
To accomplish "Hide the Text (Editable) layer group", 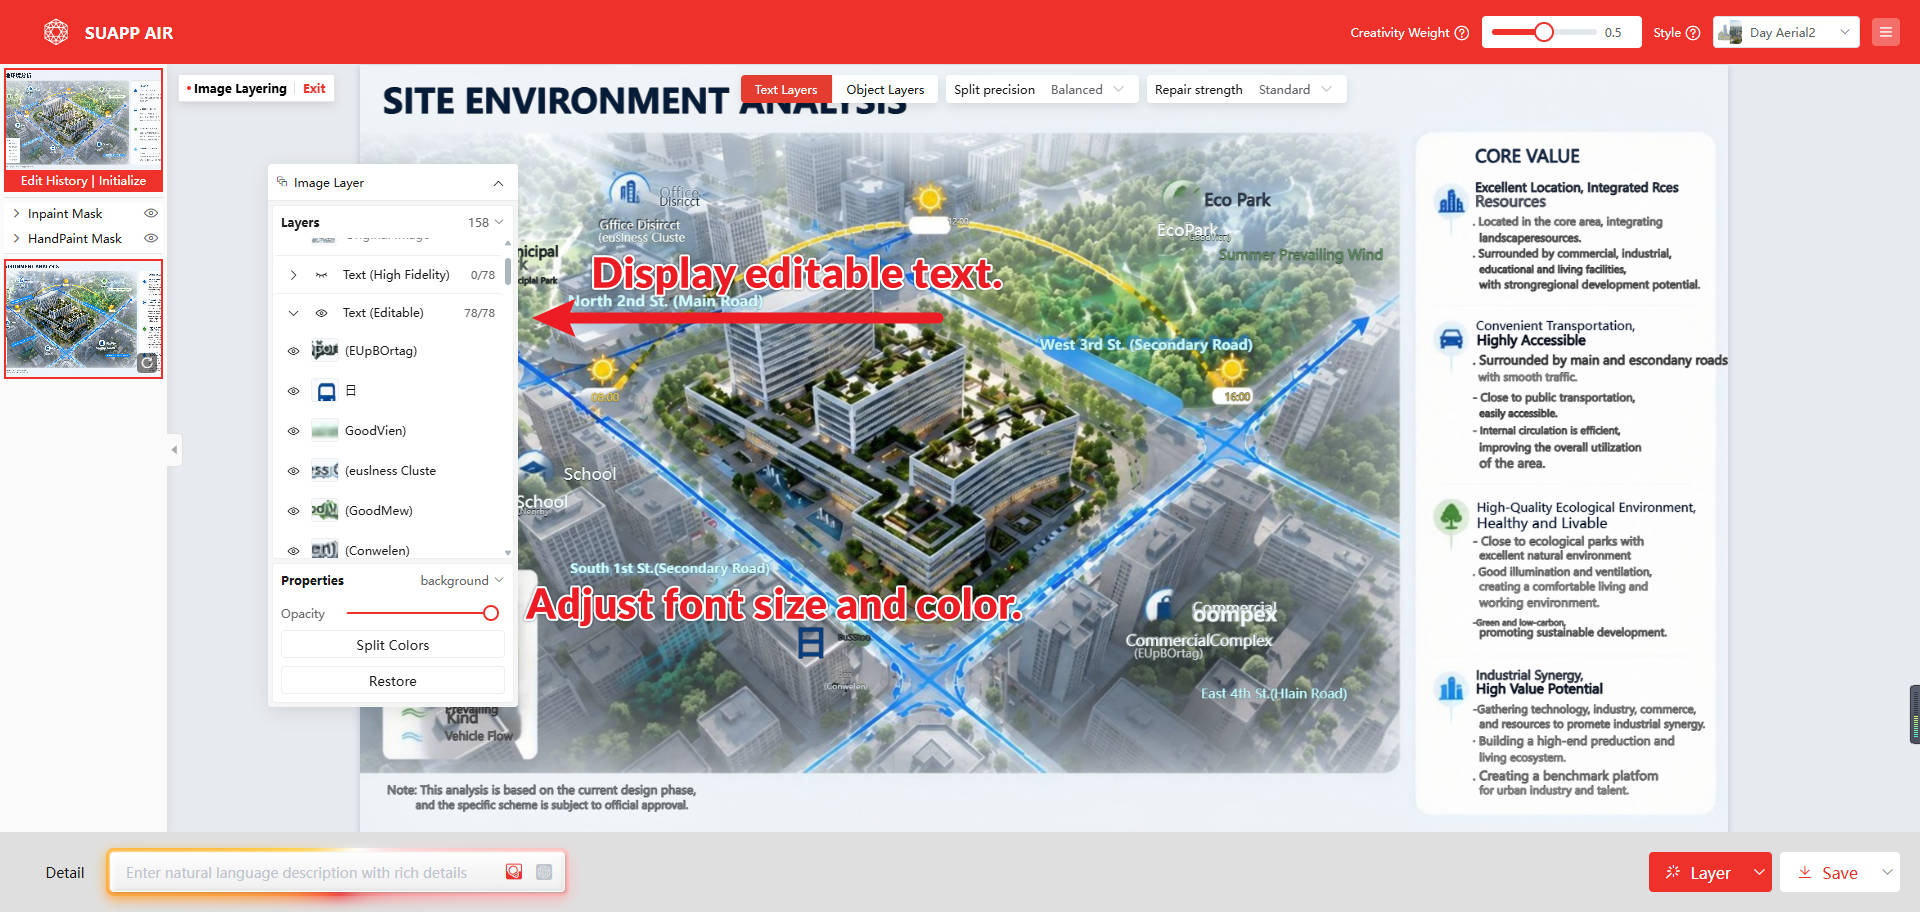I will coord(321,313).
